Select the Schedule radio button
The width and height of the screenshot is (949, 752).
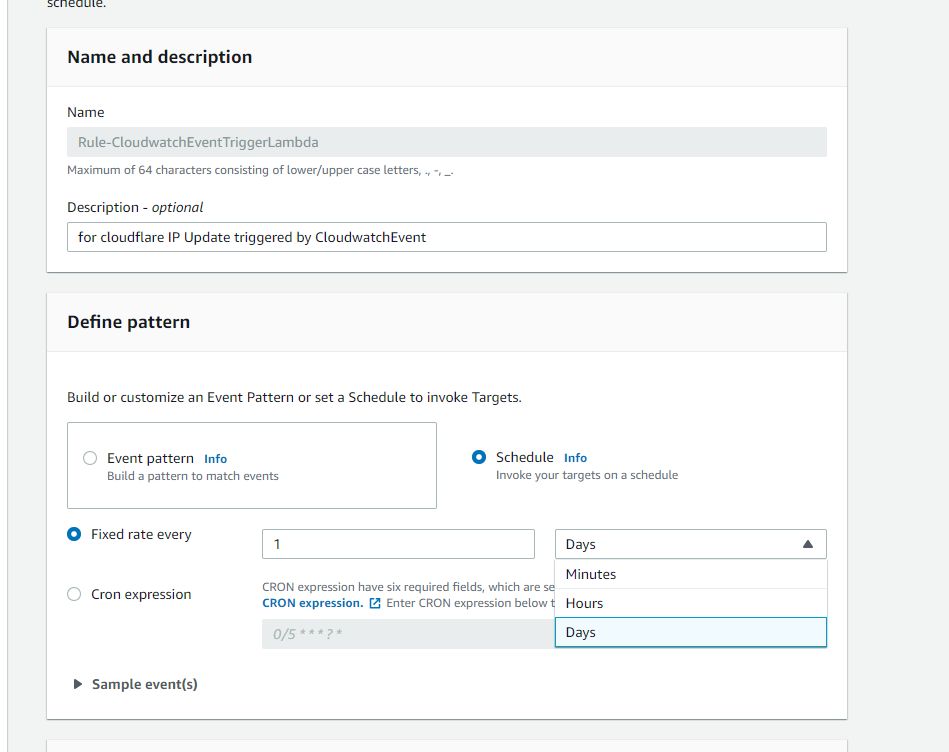click(x=479, y=457)
